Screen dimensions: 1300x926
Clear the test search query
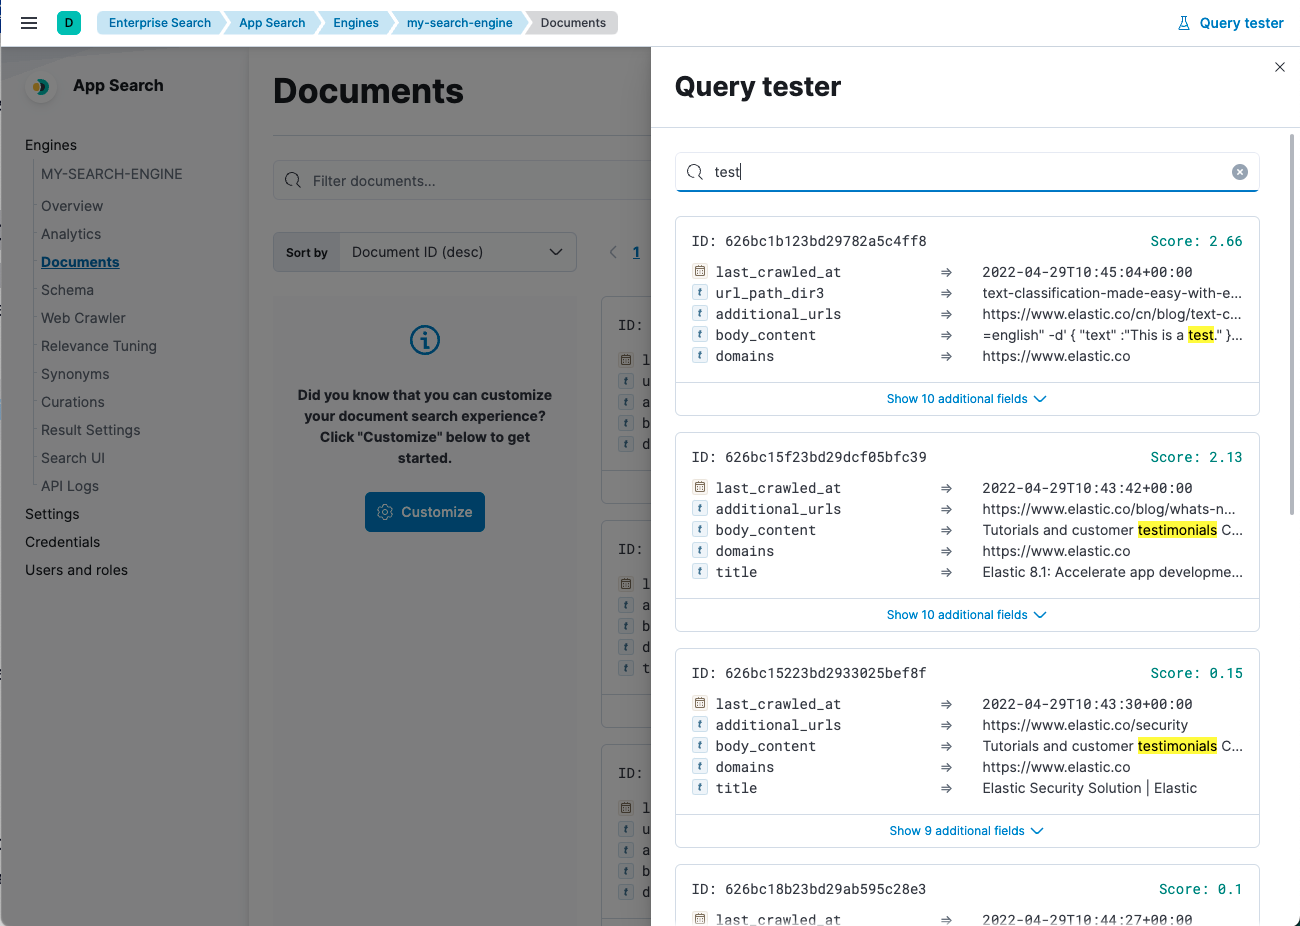1240,171
